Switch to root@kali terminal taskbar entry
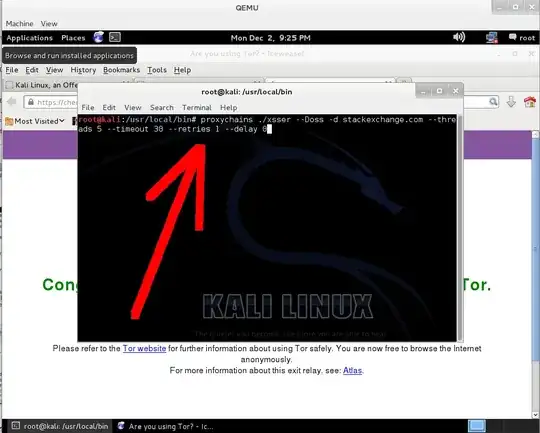The width and height of the screenshot is (540, 433). pyautogui.click(x=60, y=426)
